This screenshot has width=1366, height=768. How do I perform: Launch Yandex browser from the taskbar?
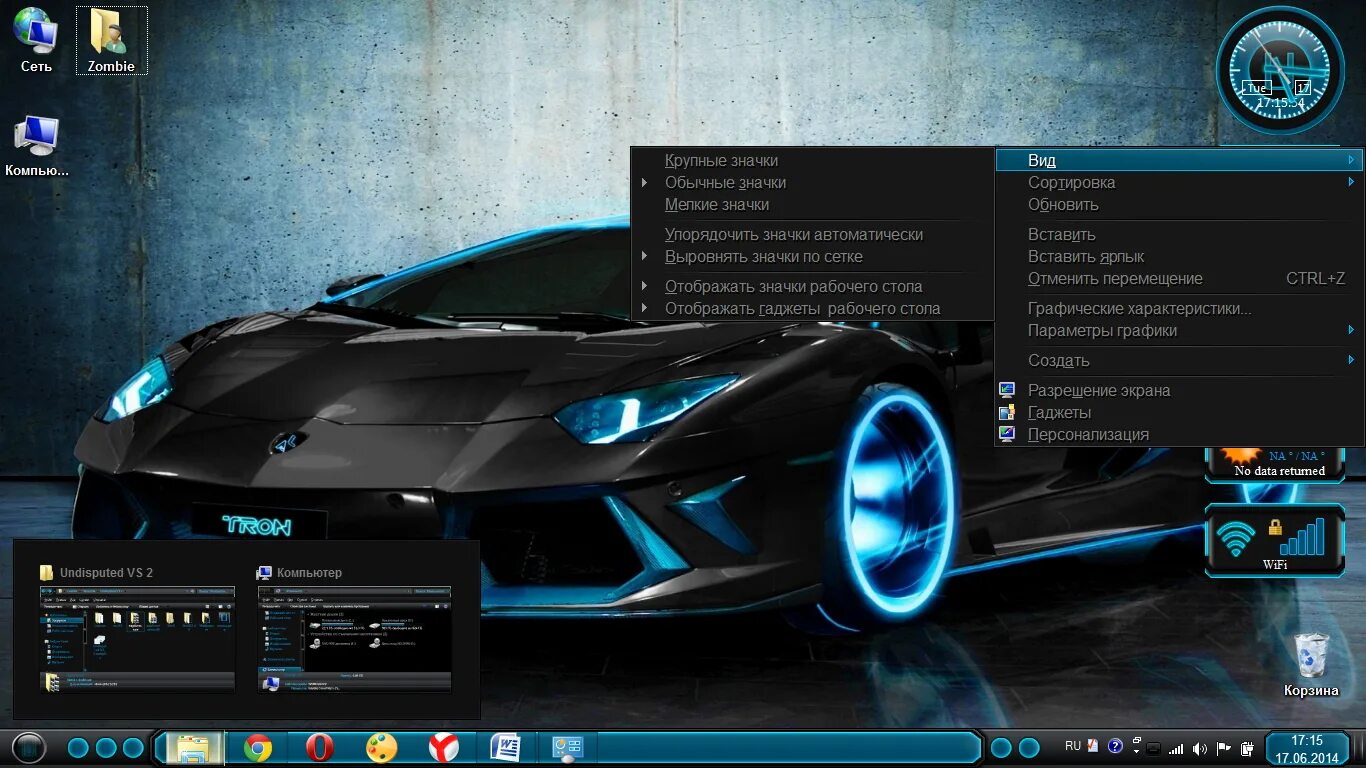click(x=444, y=748)
